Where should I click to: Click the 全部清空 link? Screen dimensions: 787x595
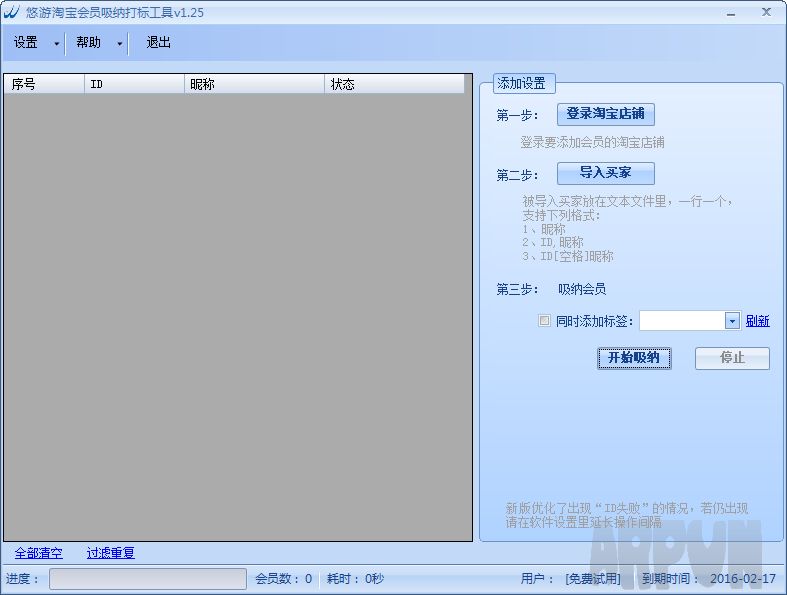39,553
